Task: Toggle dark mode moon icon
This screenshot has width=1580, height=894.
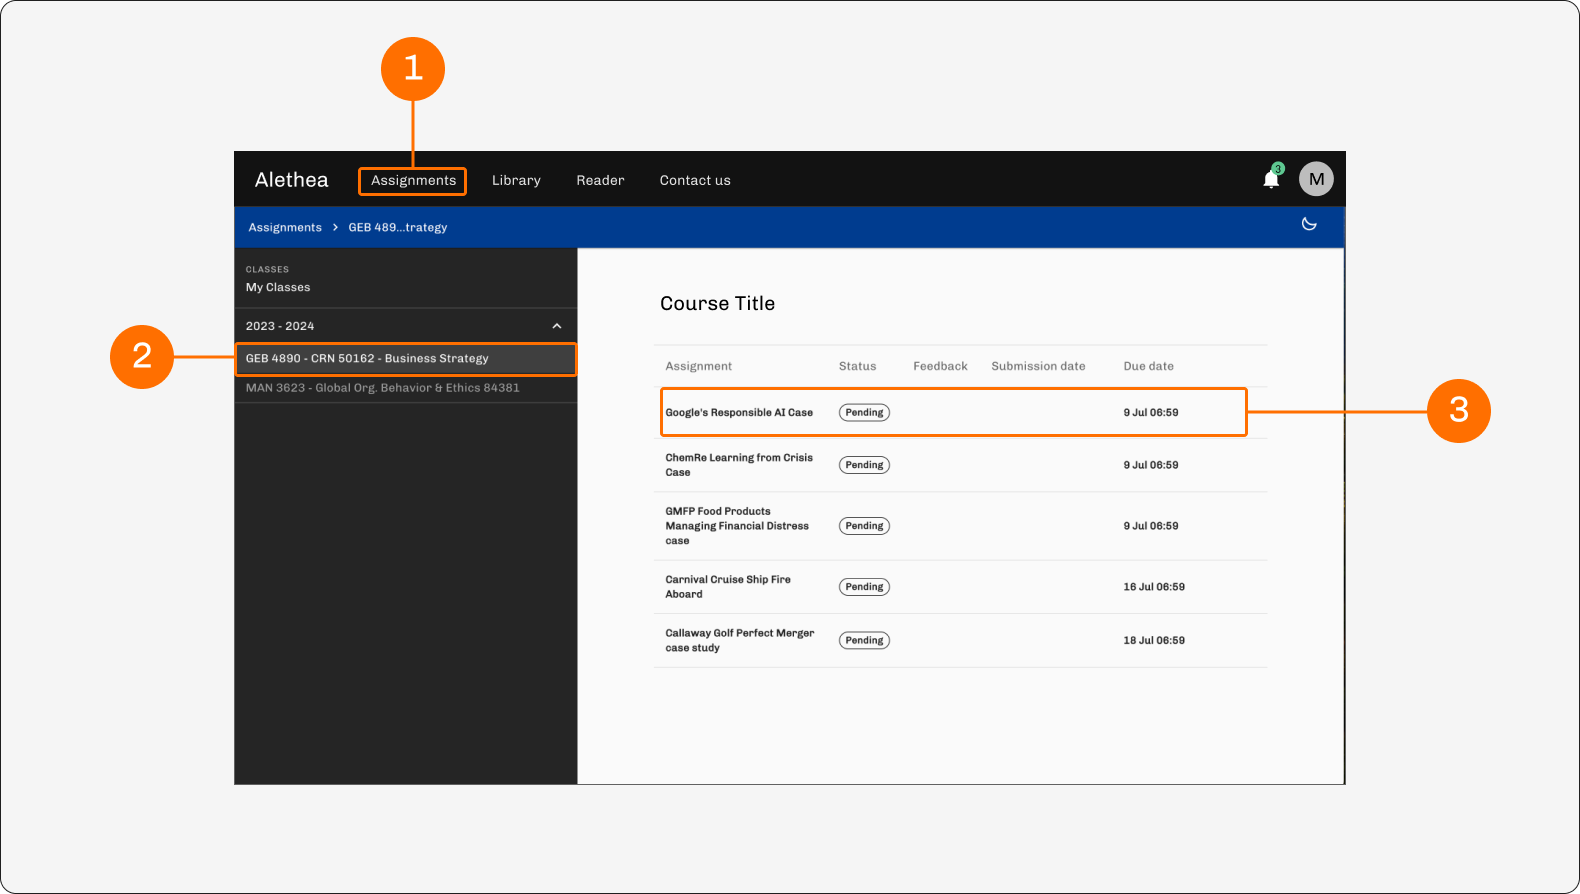Action: pos(1309,224)
